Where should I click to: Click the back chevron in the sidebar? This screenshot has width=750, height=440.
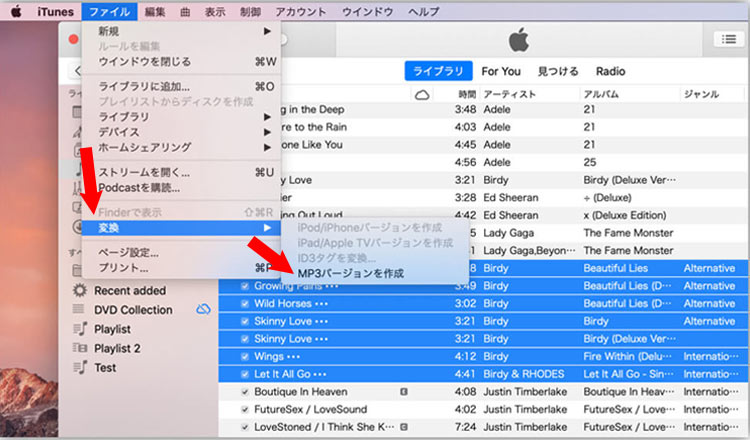77,71
